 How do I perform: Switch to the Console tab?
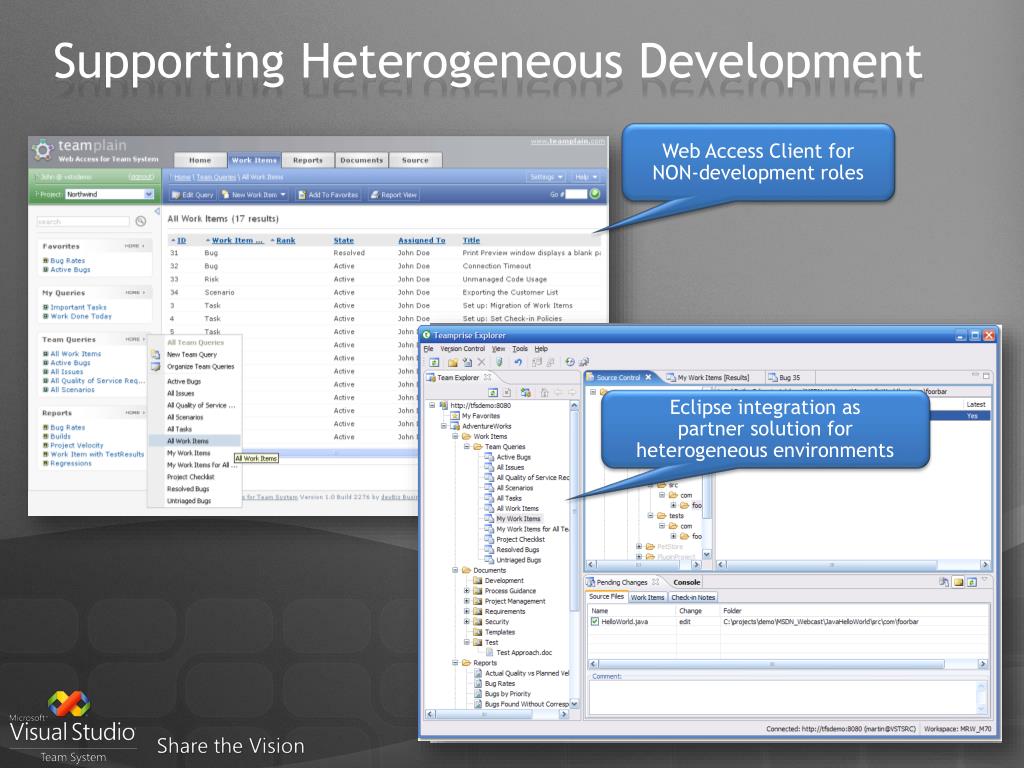tap(686, 582)
